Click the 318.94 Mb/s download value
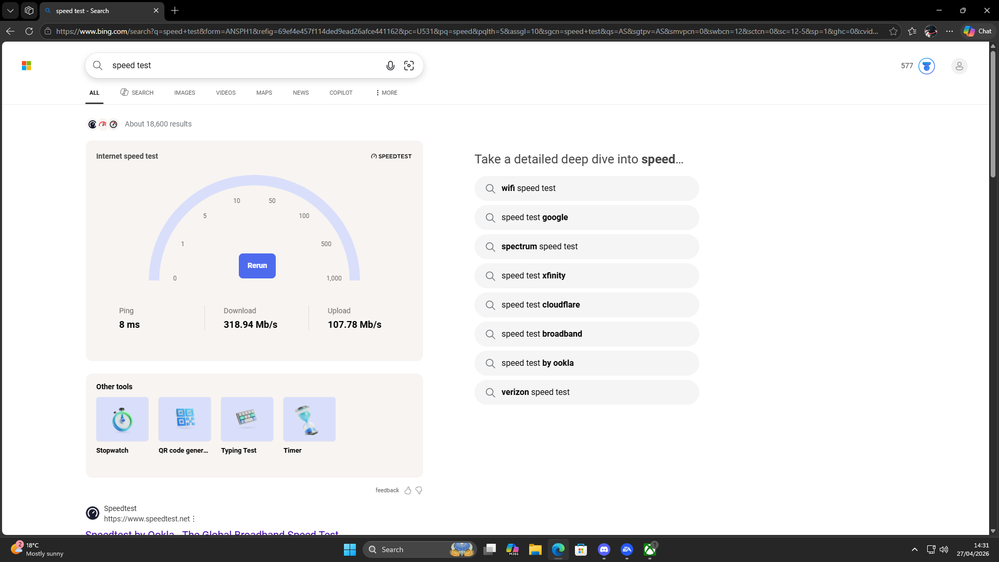999x562 pixels. point(250,324)
